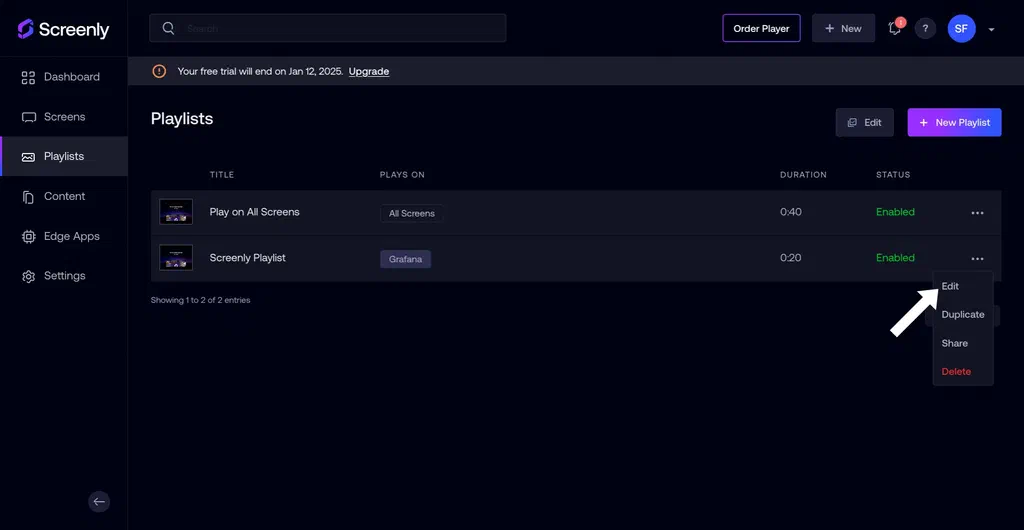Click the Content files icon

click(x=28, y=197)
